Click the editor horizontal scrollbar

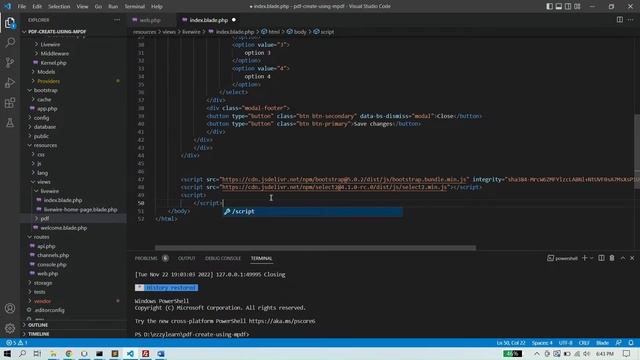315,248
